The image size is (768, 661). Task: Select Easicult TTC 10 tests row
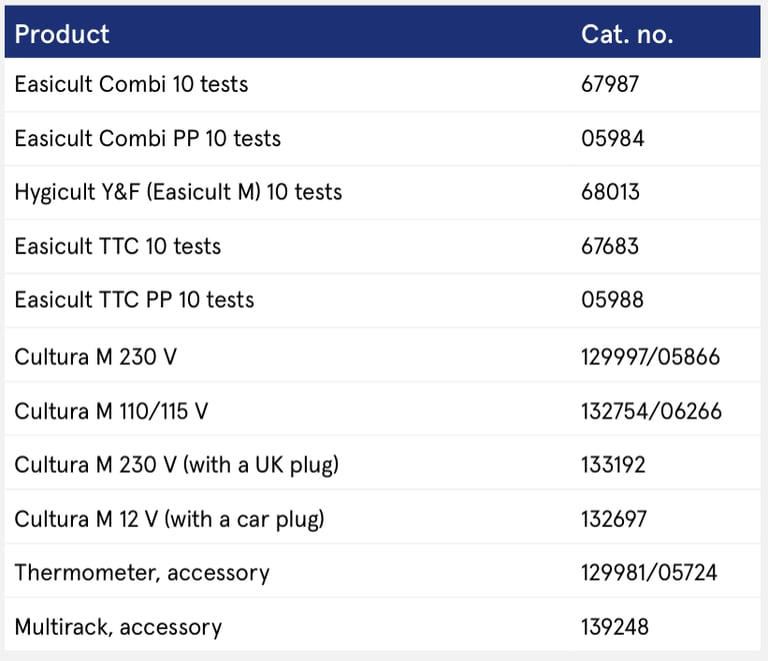click(x=118, y=246)
